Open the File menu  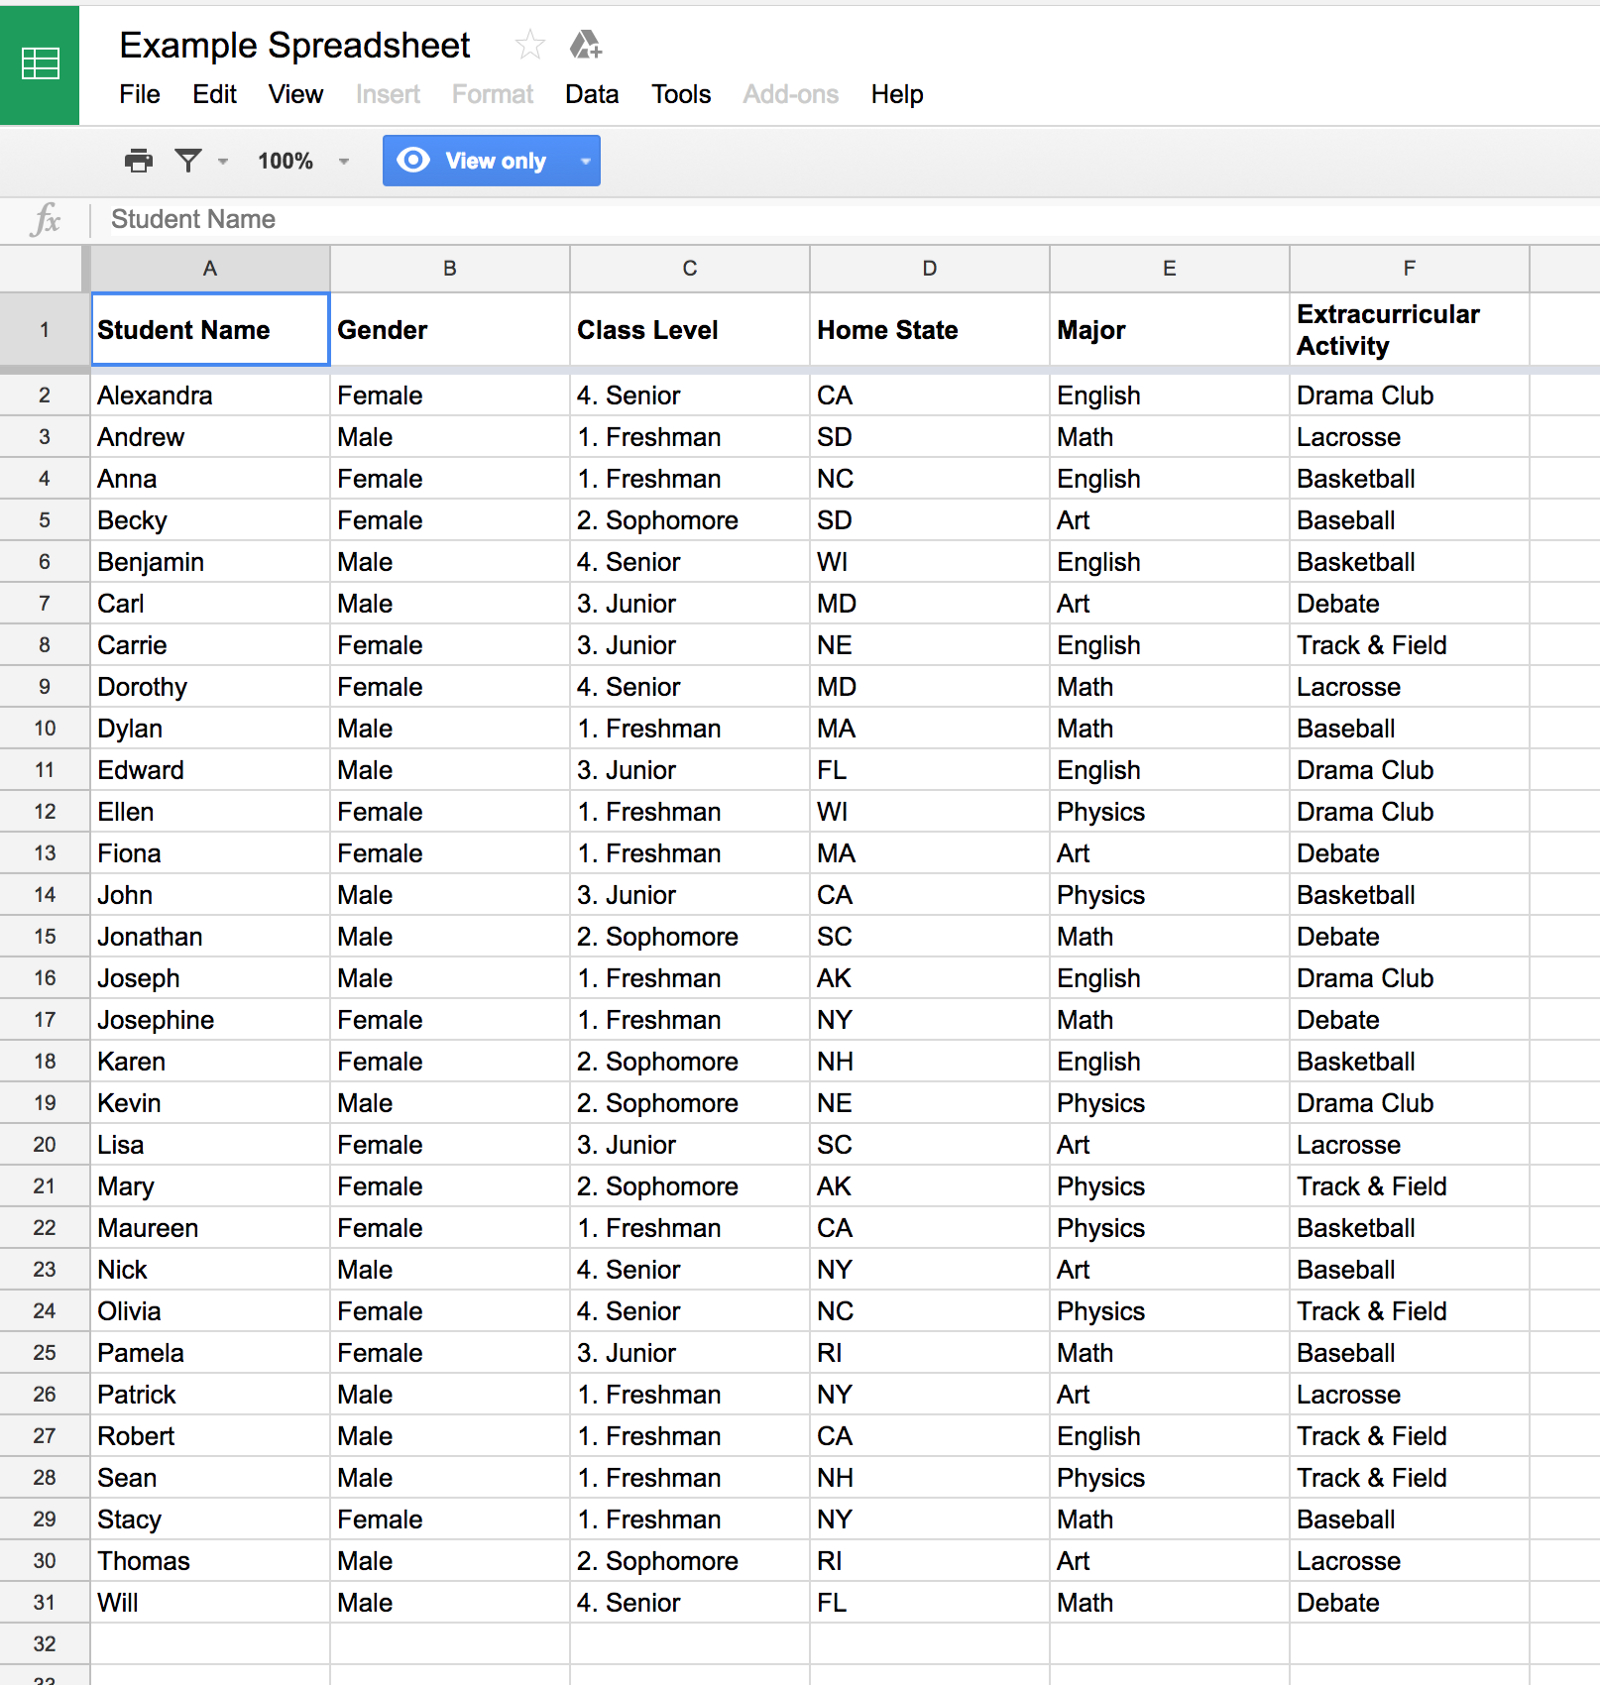139,94
